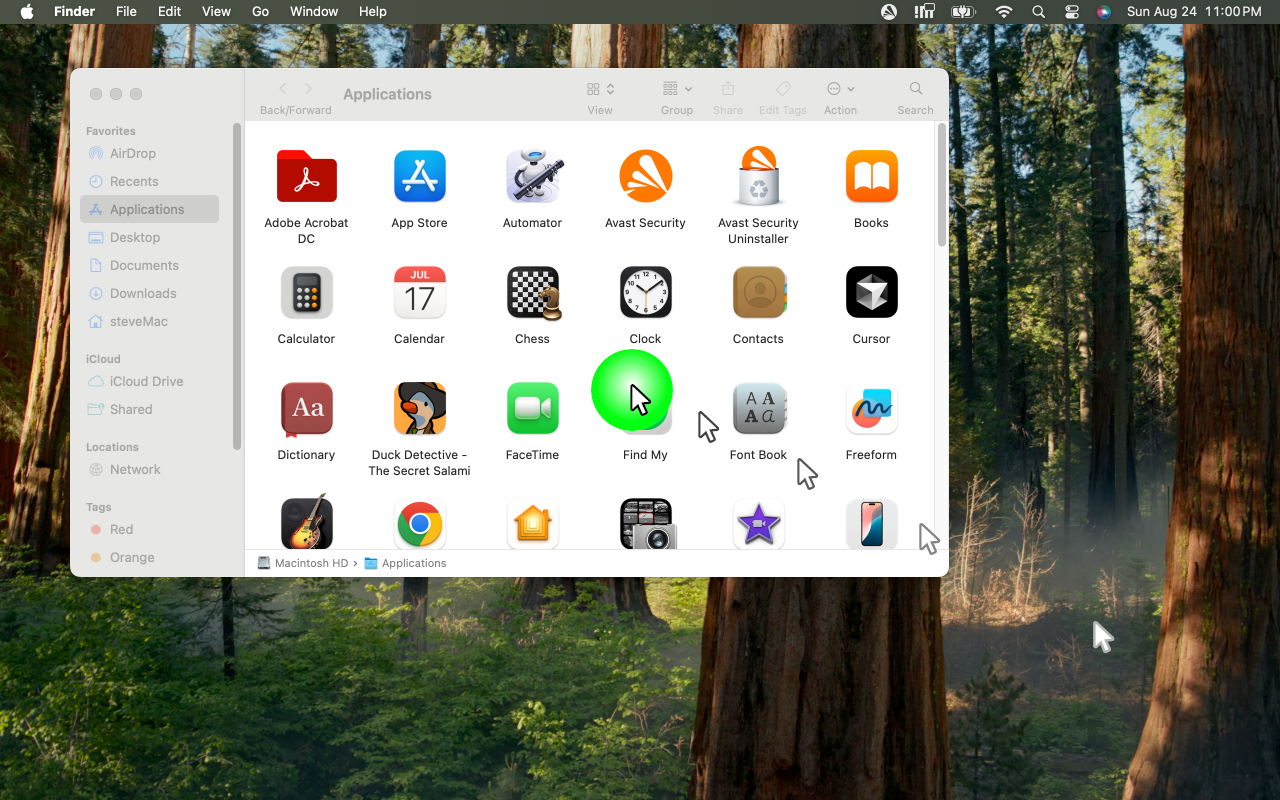The height and width of the screenshot is (800, 1280).
Task: Open the Adobe Acrobat DC app icon
Action: (306, 176)
